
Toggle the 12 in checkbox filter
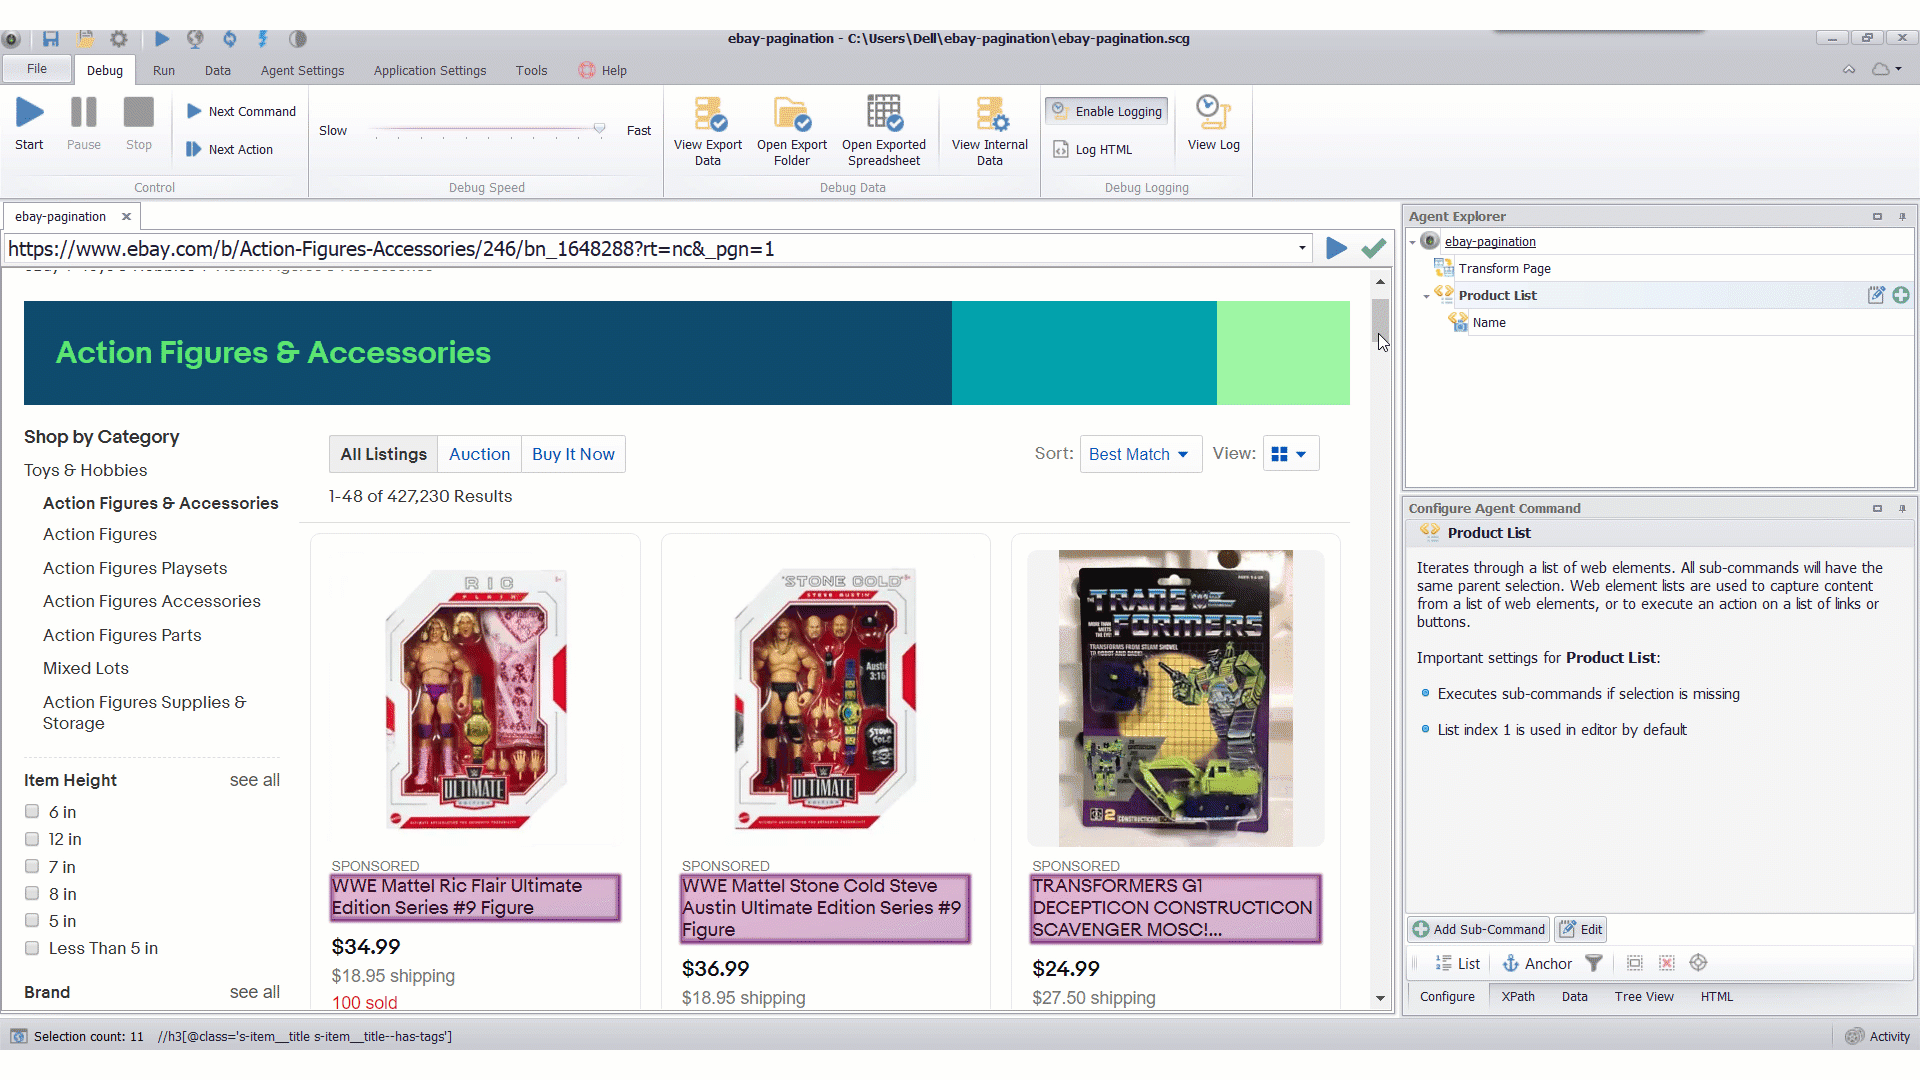(30, 839)
